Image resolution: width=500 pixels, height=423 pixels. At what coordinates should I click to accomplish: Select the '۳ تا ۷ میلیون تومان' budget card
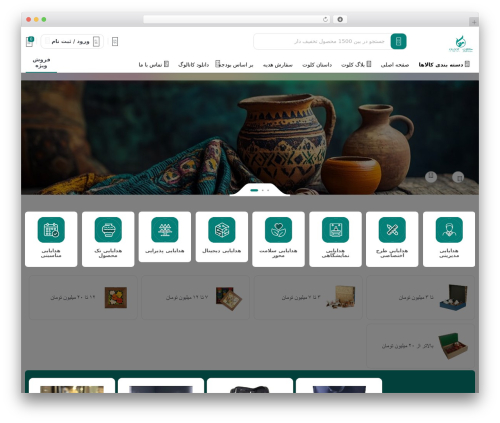click(x=308, y=297)
